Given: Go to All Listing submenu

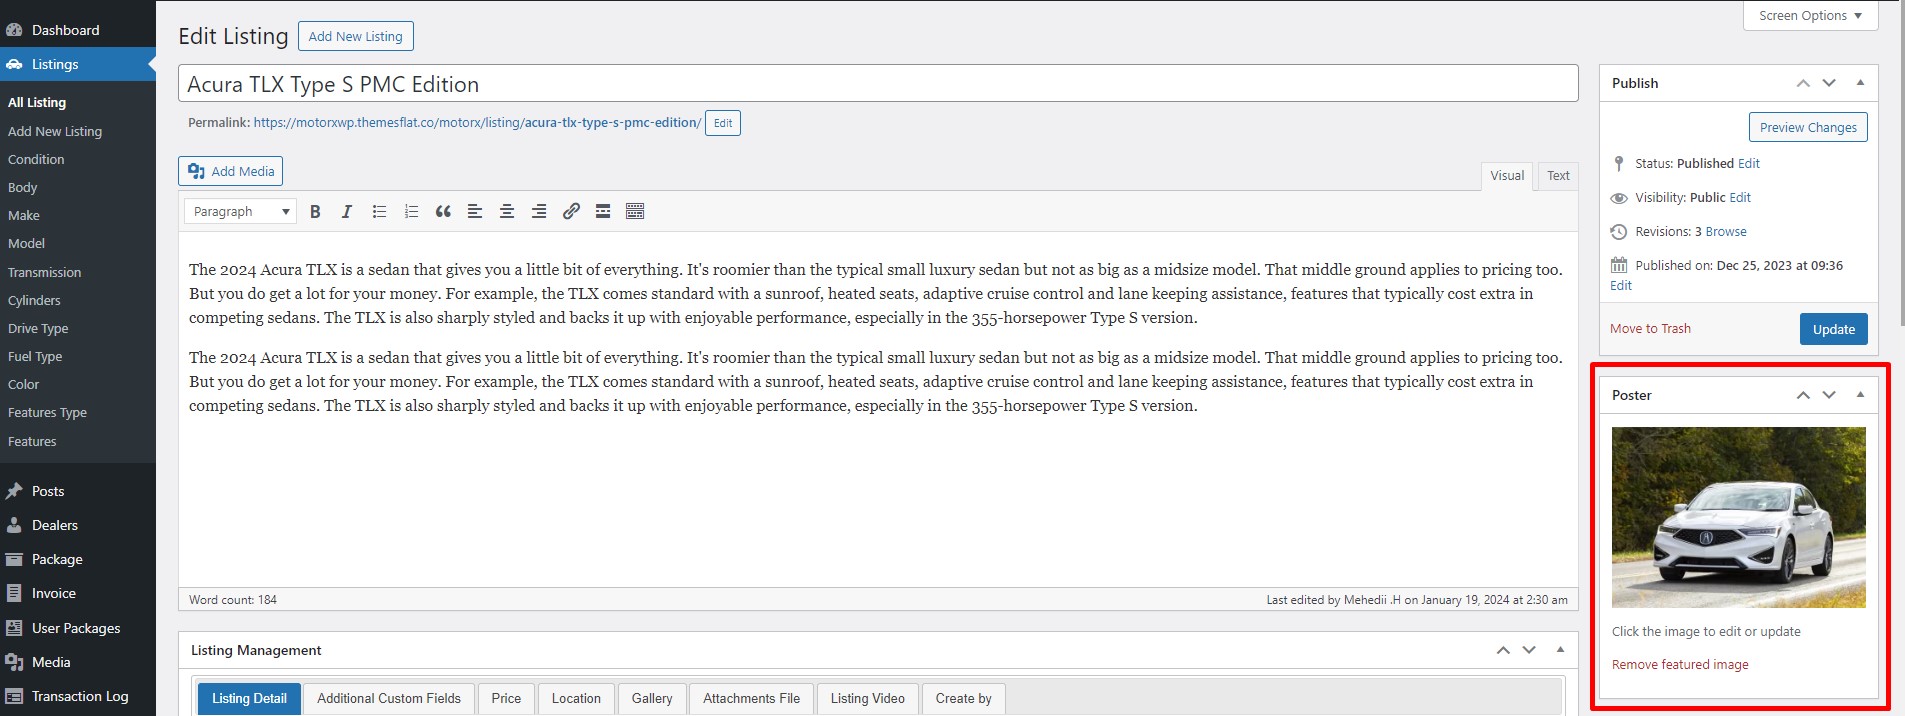Looking at the screenshot, I should 37,102.
